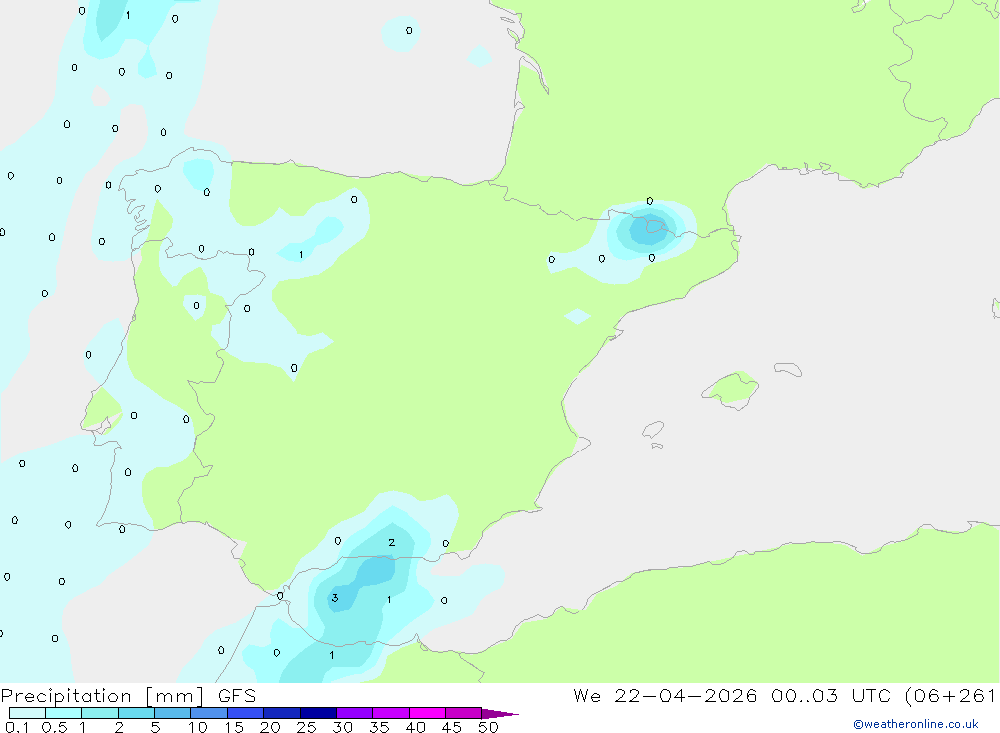Screen dimensions: 1000x733
Task: Select the 5–10 mm legend swatch
Action: click(x=172, y=713)
